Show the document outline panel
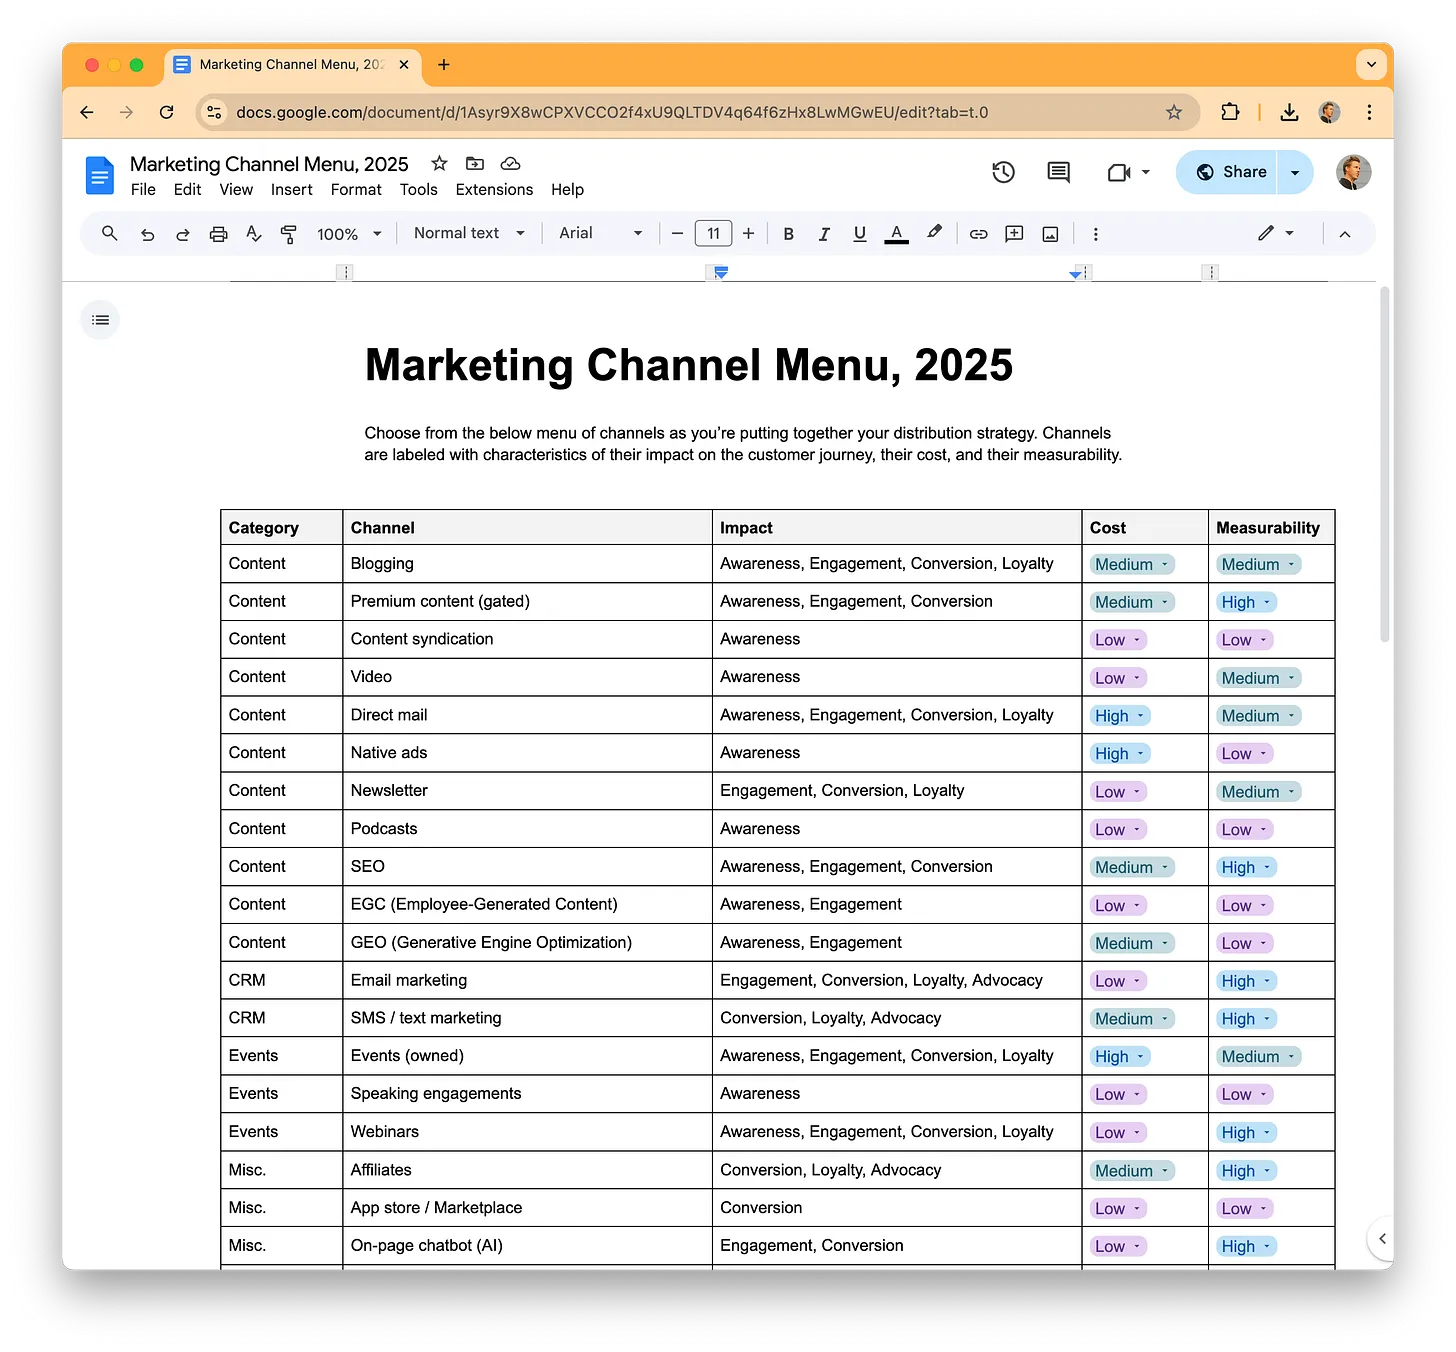1456x1352 pixels. pyautogui.click(x=100, y=320)
